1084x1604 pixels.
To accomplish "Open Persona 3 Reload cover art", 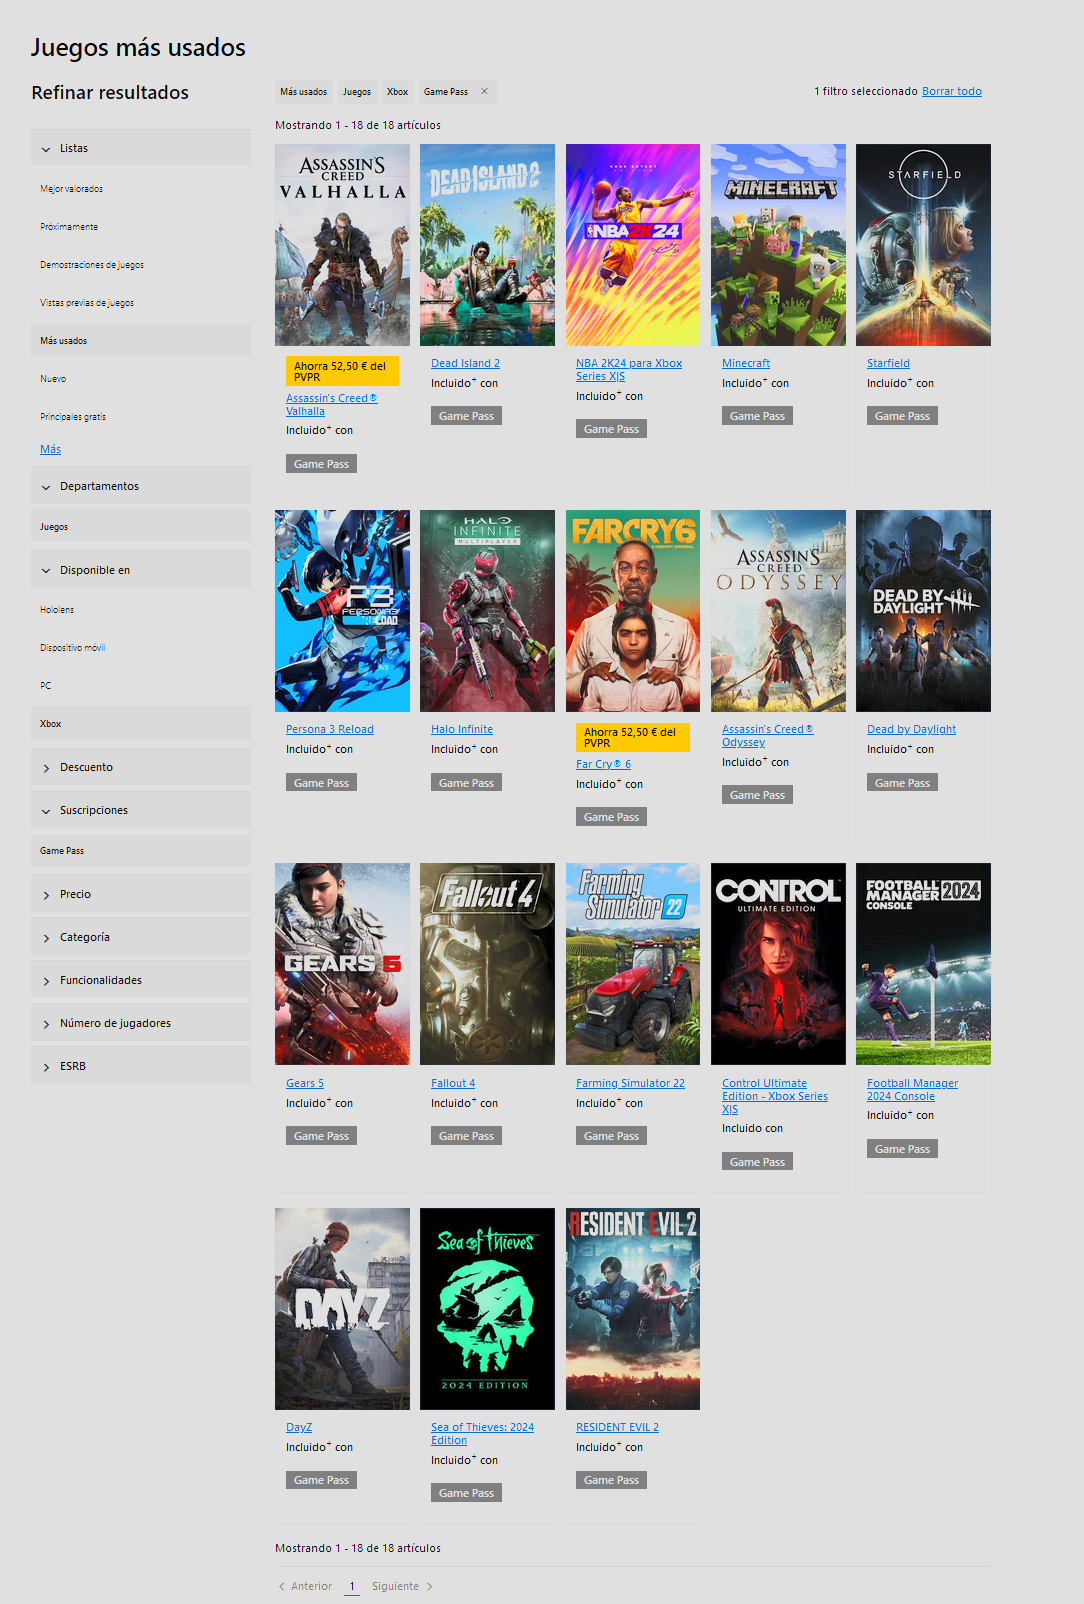I will tap(342, 611).
